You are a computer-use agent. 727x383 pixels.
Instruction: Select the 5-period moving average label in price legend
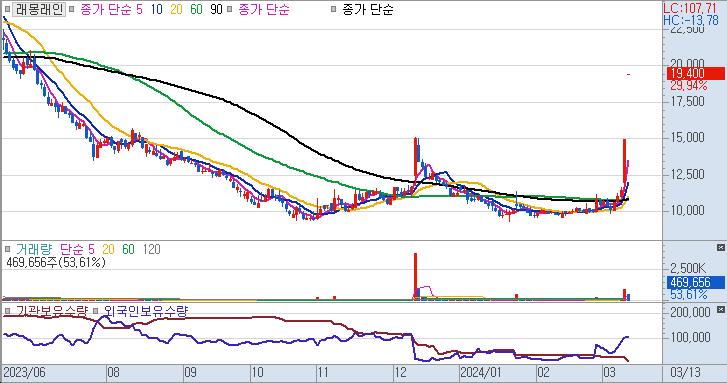[140, 9]
